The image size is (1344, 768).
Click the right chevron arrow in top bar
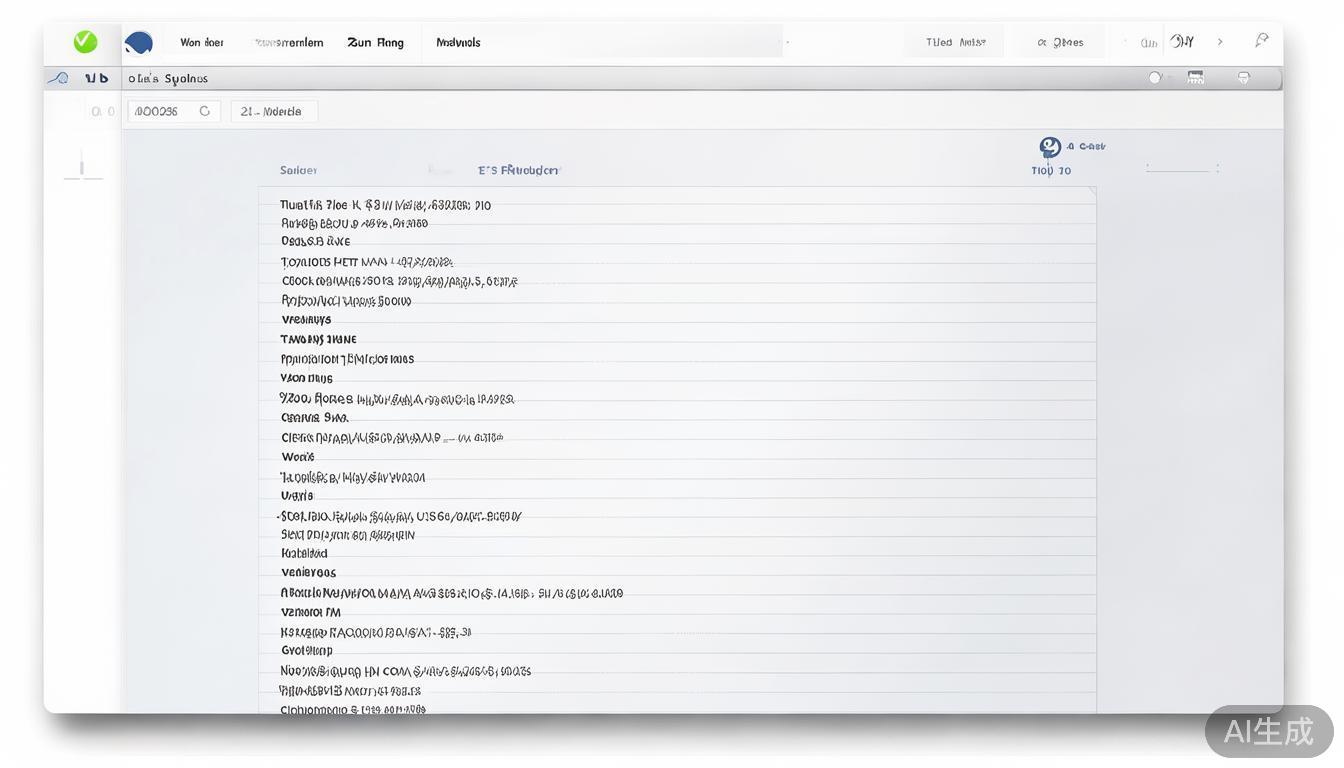click(1220, 42)
